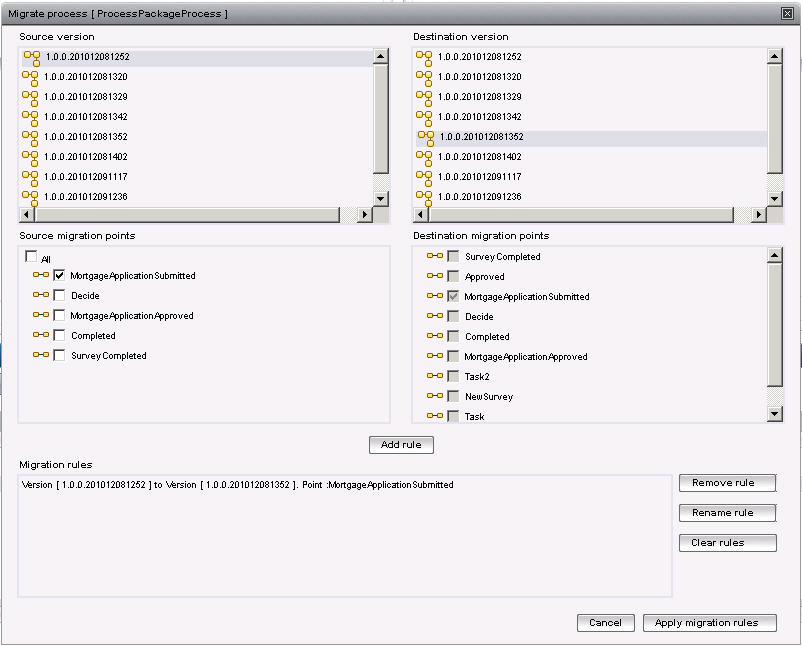Click Apply migration rules button

[709, 623]
